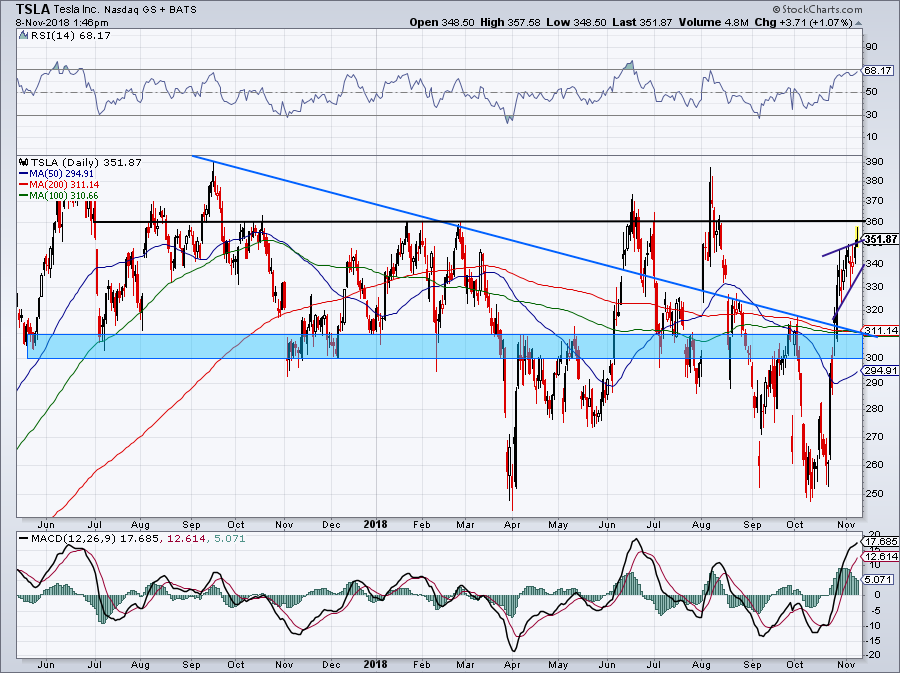Image resolution: width=900 pixels, height=673 pixels.
Task: Click the MA(200) 311.14 legend entry
Action: tap(59, 185)
